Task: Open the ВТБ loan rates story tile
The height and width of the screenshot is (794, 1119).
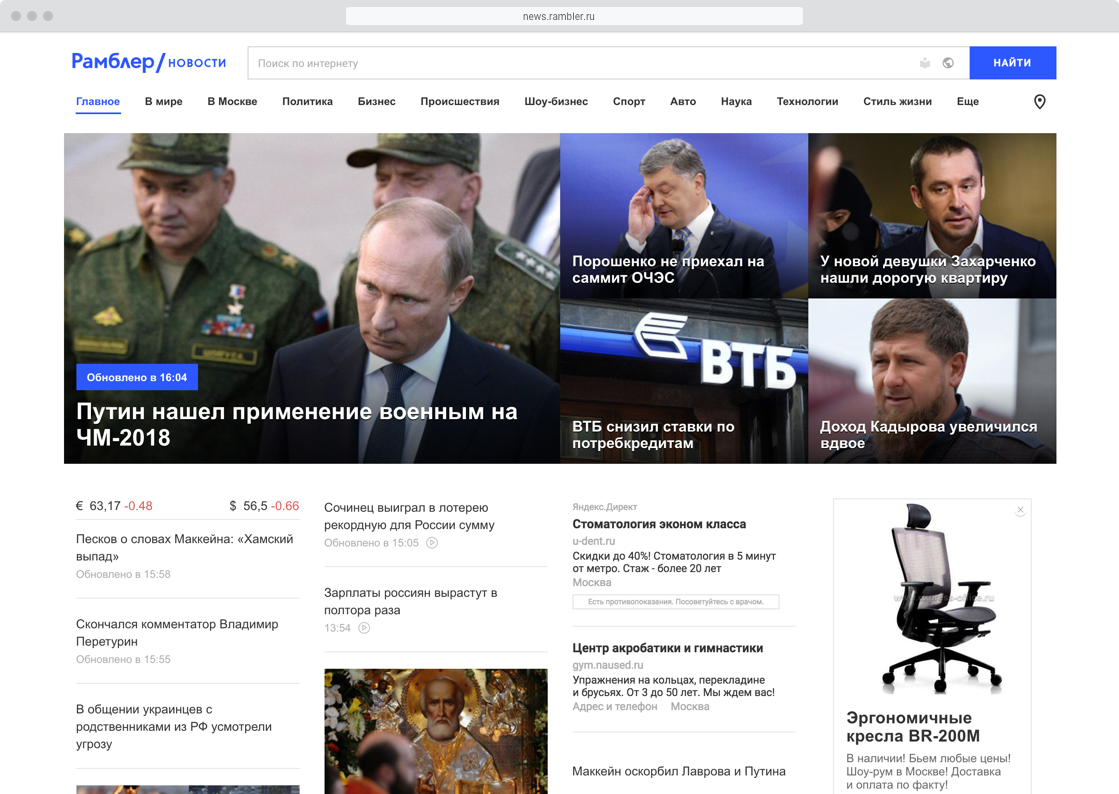Action: pyautogui.click(x=684, y=381)
